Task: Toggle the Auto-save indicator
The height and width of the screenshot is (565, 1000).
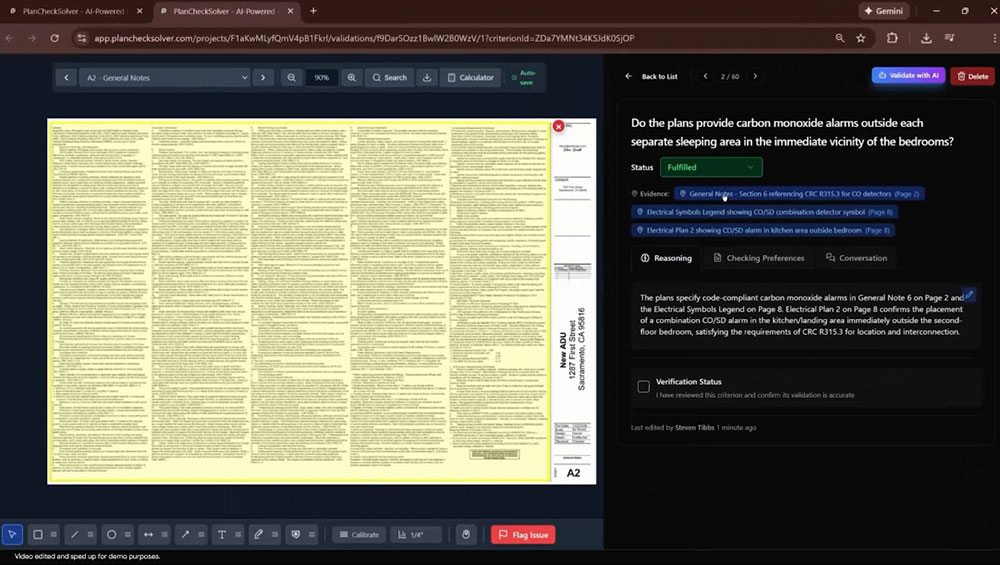Action: click(521, 77)
